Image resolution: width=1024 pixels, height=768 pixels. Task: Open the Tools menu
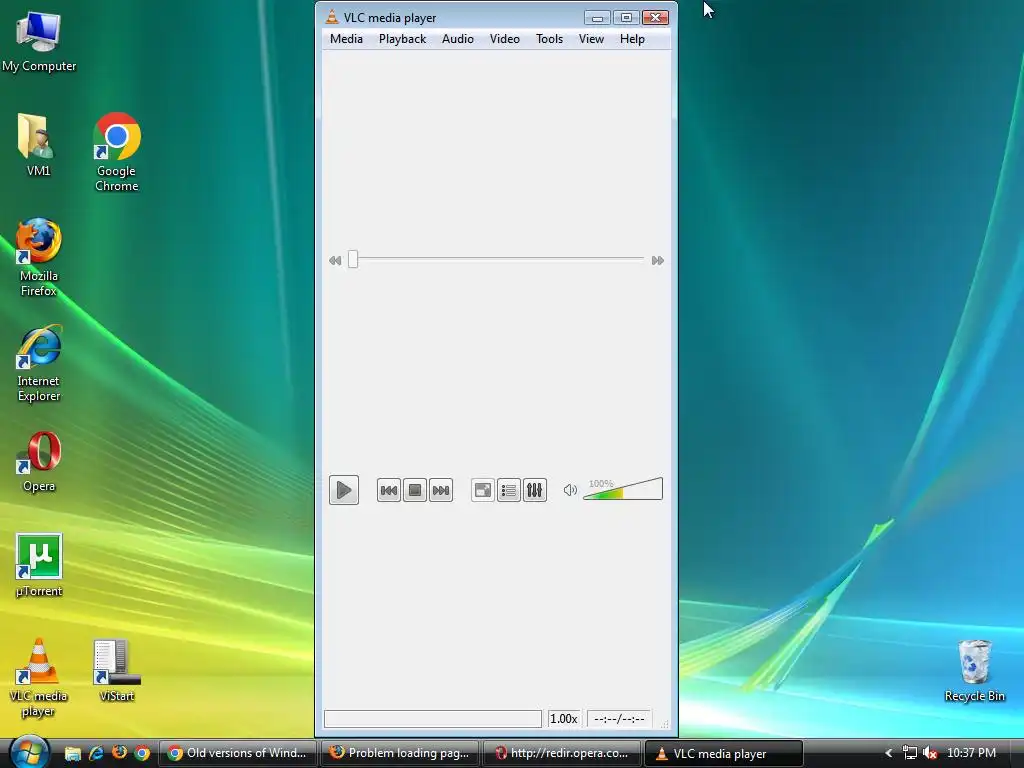[549, 39]
